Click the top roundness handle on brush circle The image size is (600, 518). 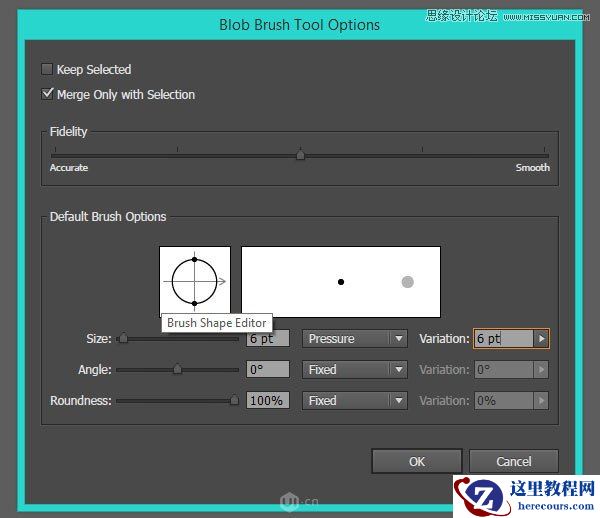(x=194, y=259)
